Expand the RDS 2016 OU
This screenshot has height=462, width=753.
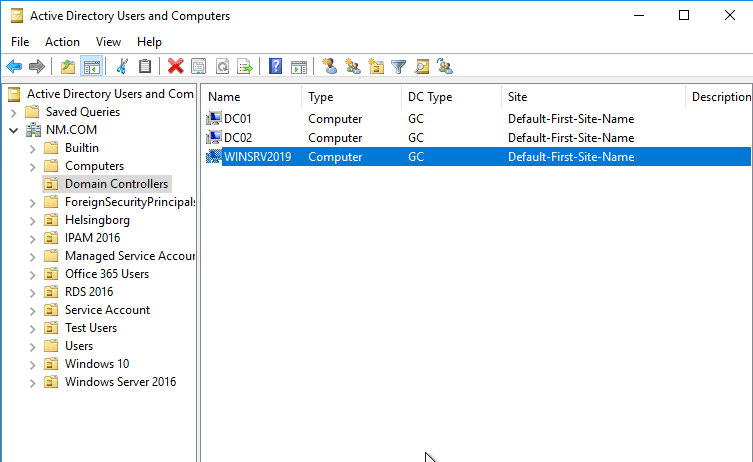32,293
